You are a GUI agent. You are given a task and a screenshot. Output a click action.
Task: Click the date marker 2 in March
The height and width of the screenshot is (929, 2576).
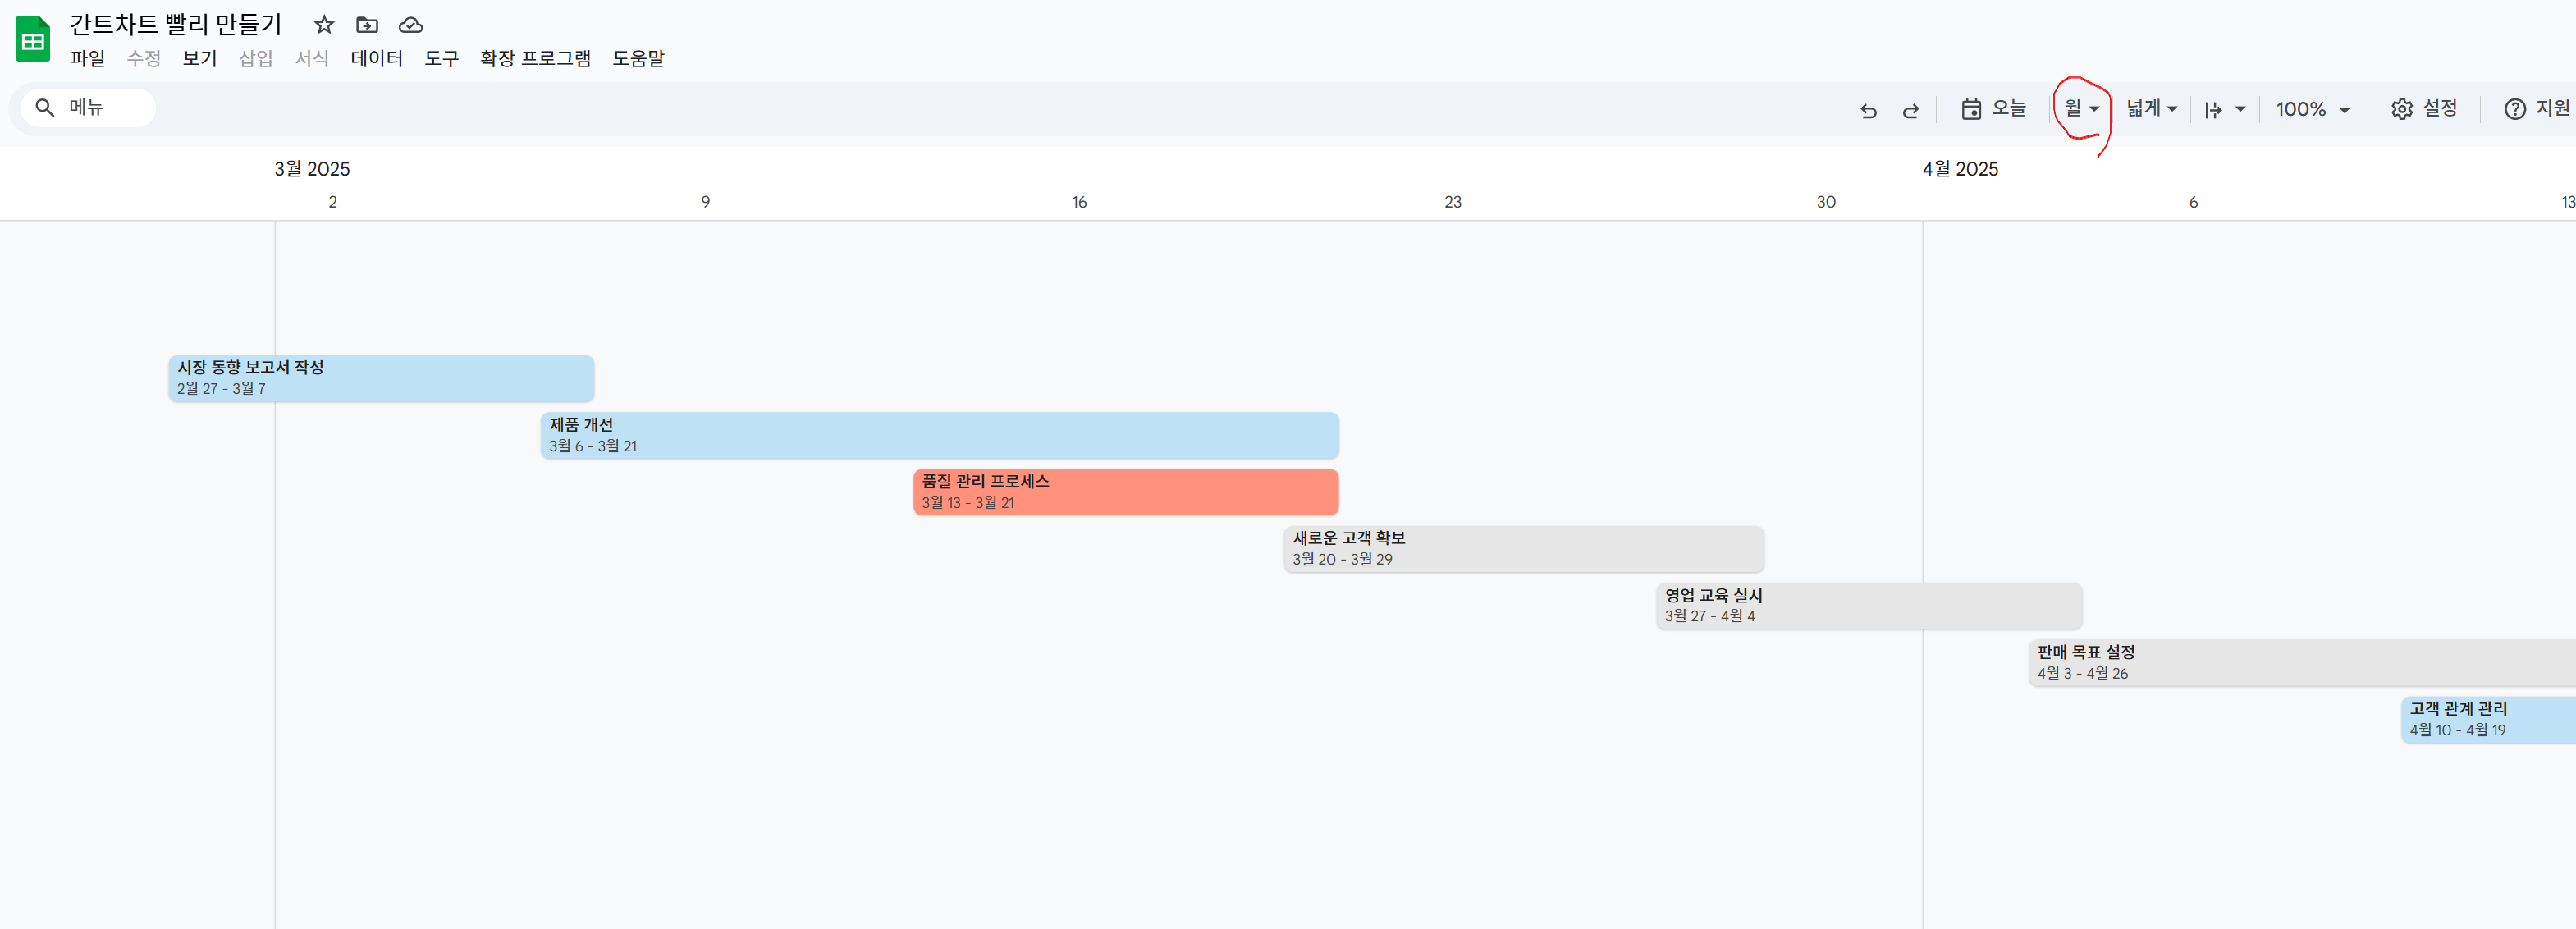333,202
